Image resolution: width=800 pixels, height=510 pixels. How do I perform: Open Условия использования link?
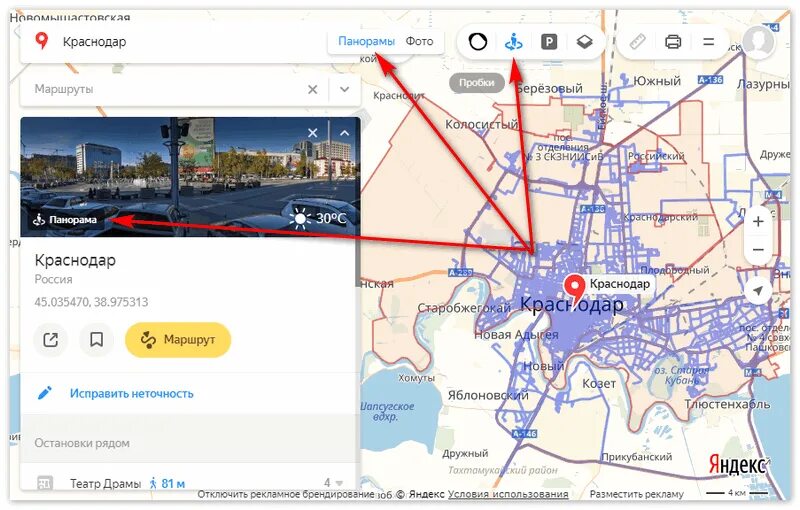click(x=508, y=494)
